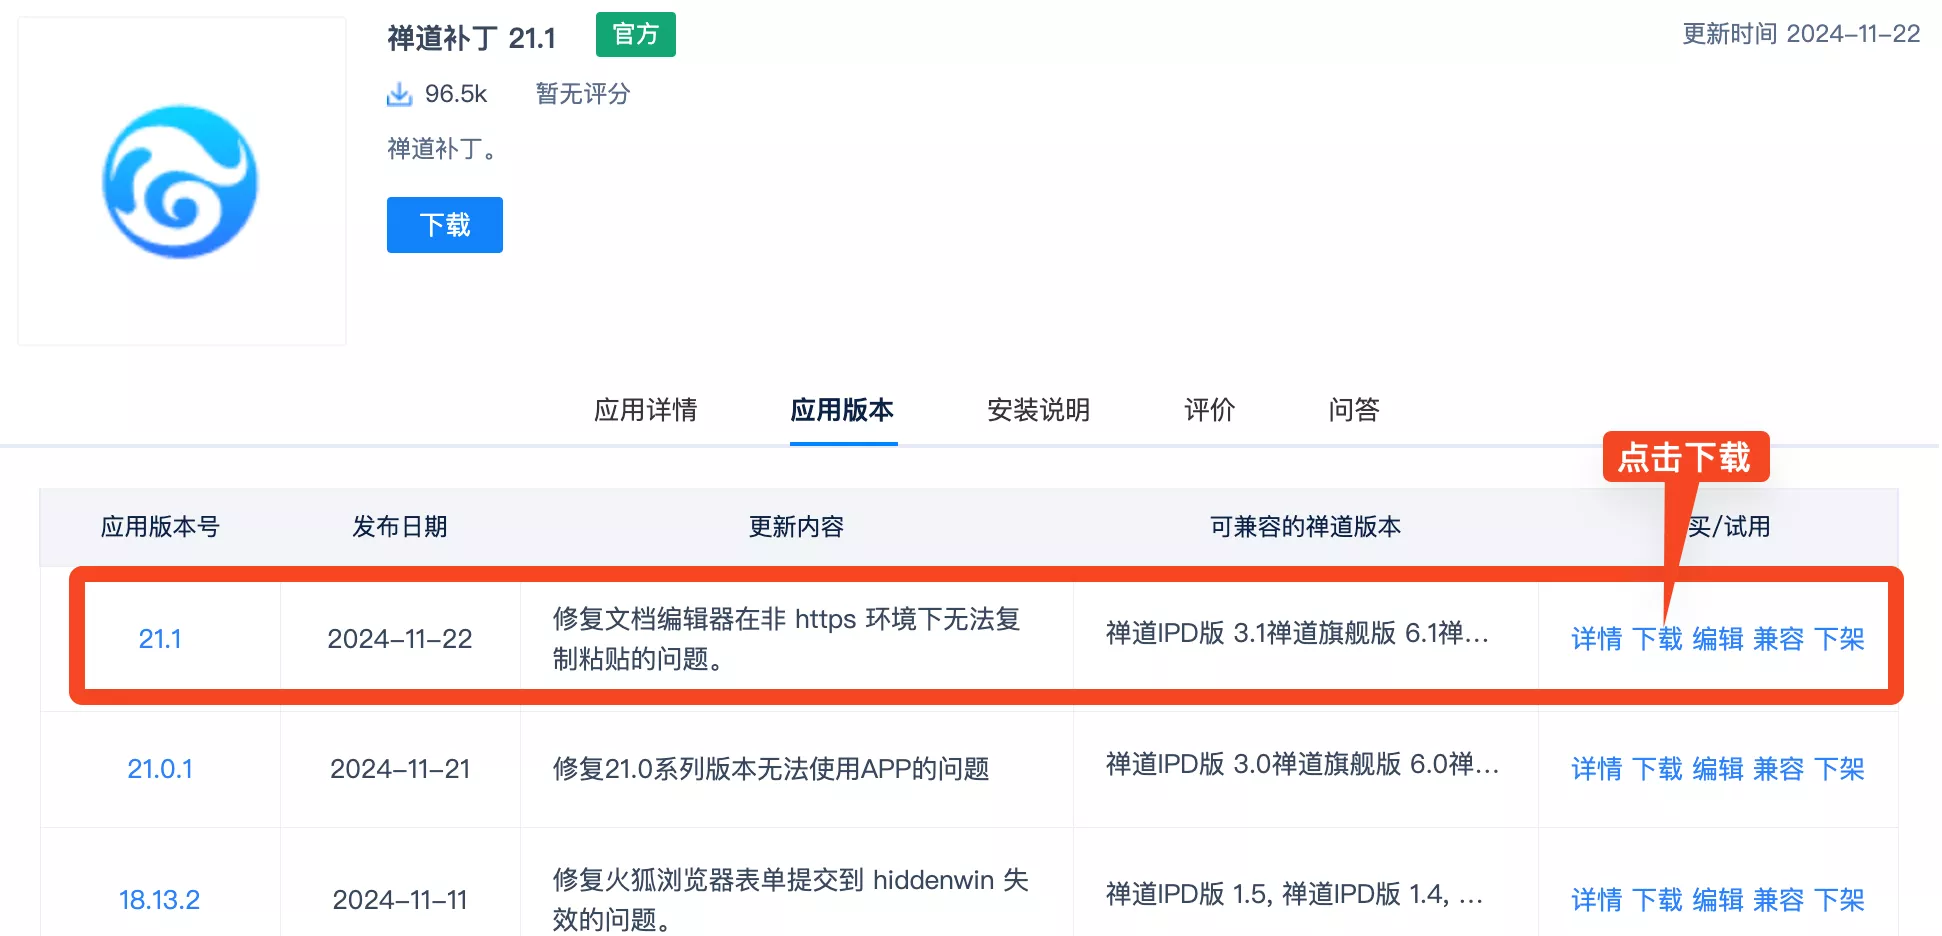1942x936 pixels.
Task: Click 编辑 in the 18.13.2 row
Action: pyautogui.click(x=1718, y=900)
